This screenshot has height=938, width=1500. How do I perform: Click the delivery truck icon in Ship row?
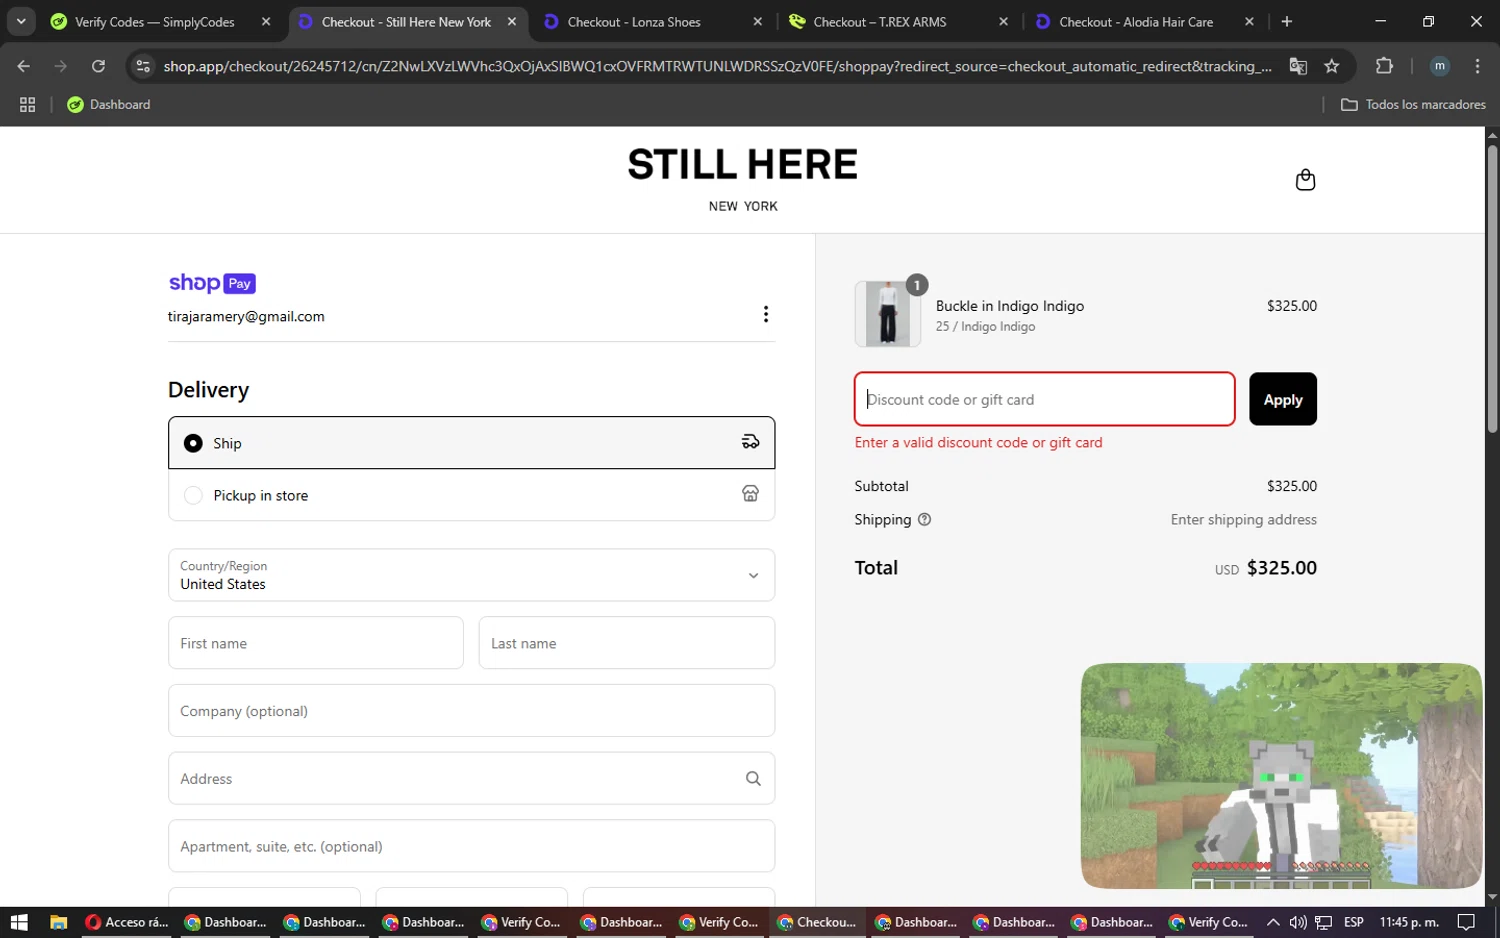[x=750, y=442]
